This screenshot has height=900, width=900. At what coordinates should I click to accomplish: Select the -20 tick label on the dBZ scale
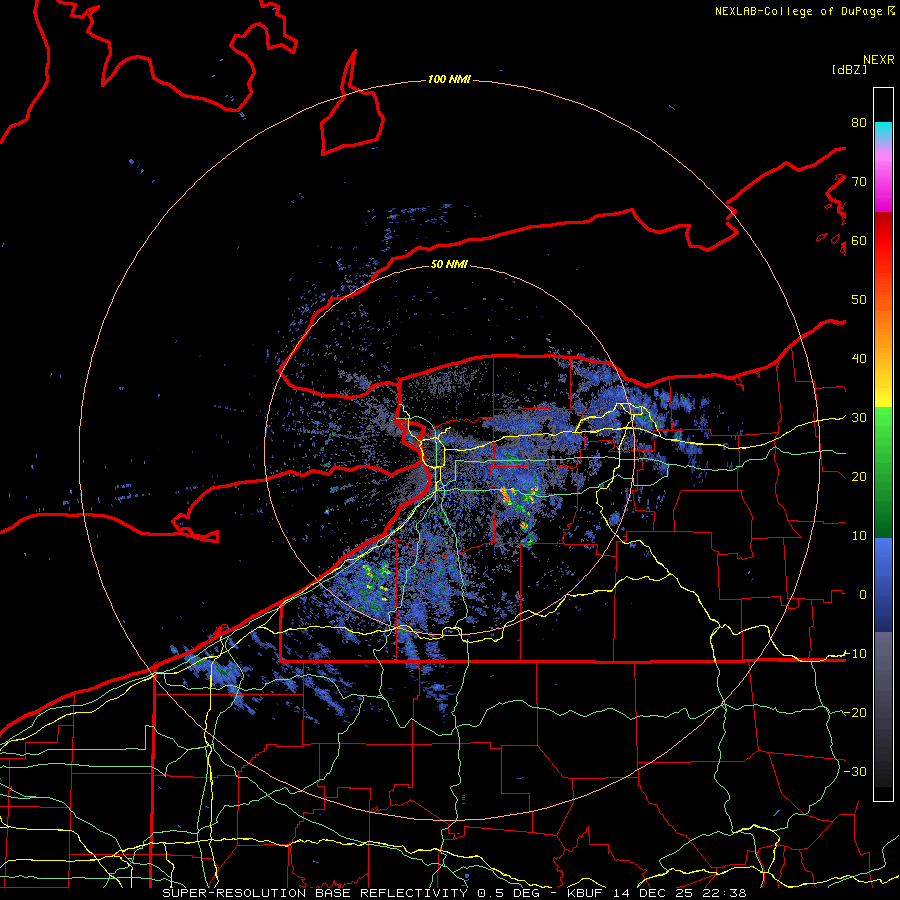pos(855,713)
